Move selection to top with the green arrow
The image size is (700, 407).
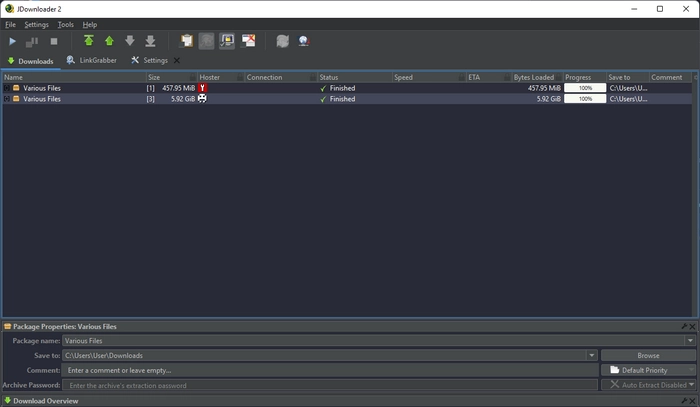pyautogui.click(x=89, y=41)
